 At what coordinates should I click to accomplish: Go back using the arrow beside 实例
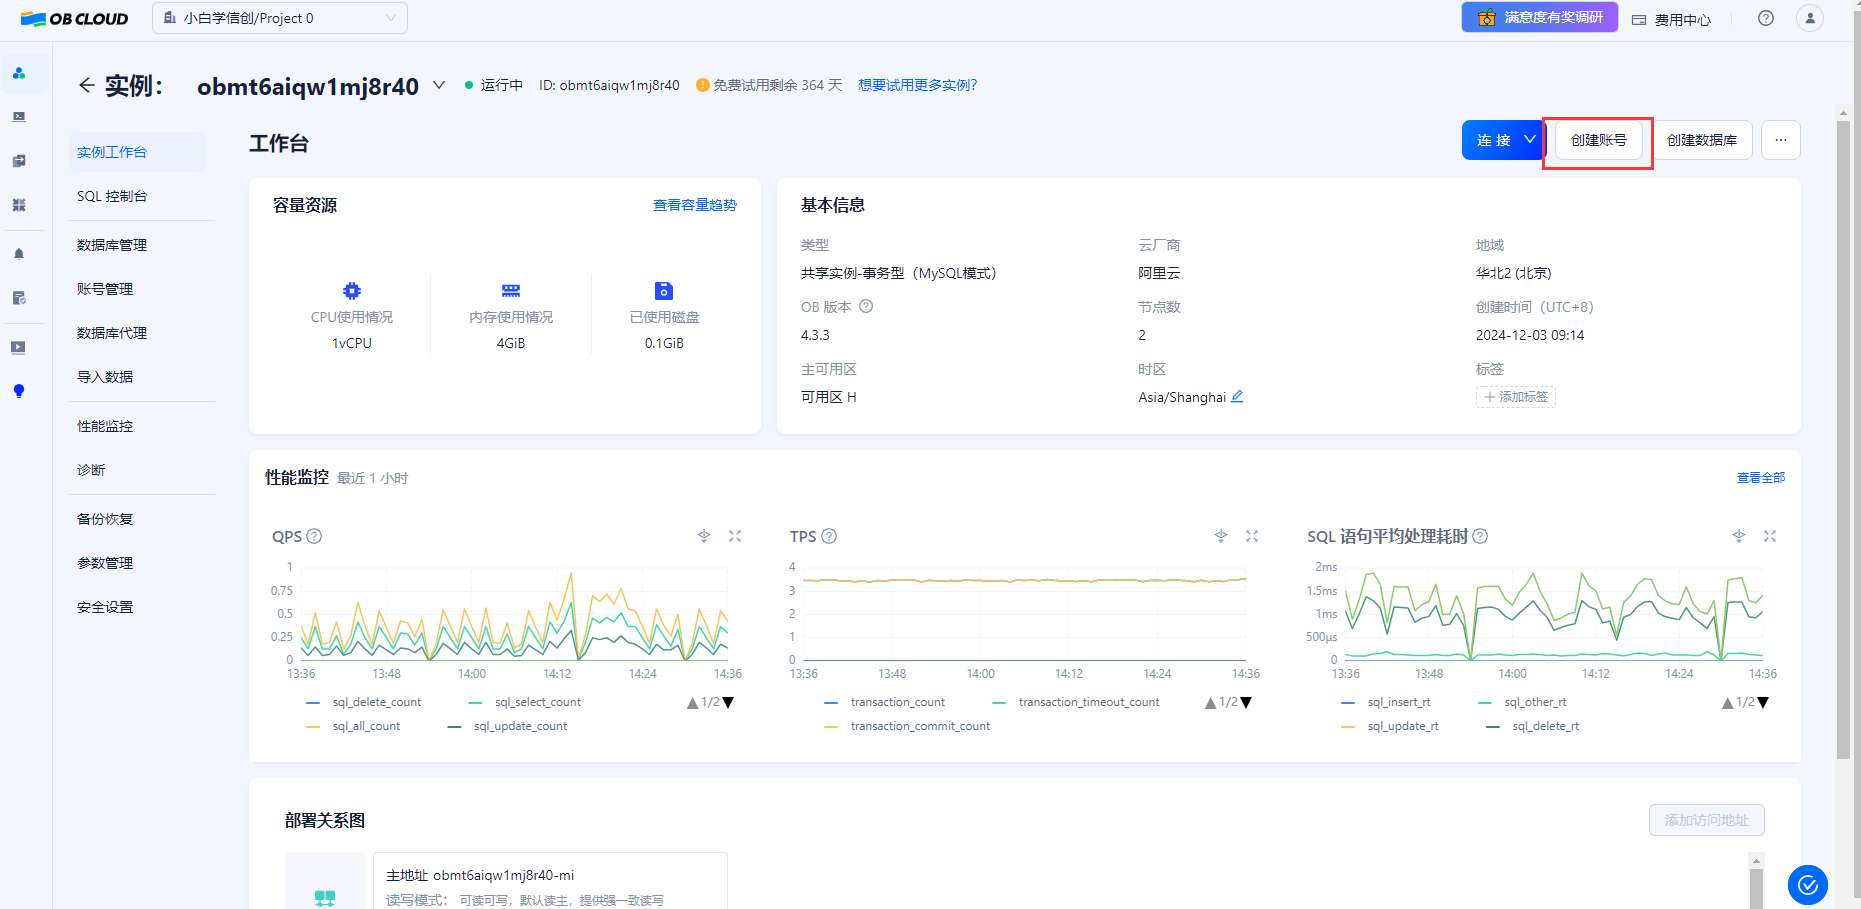point(87,86)
